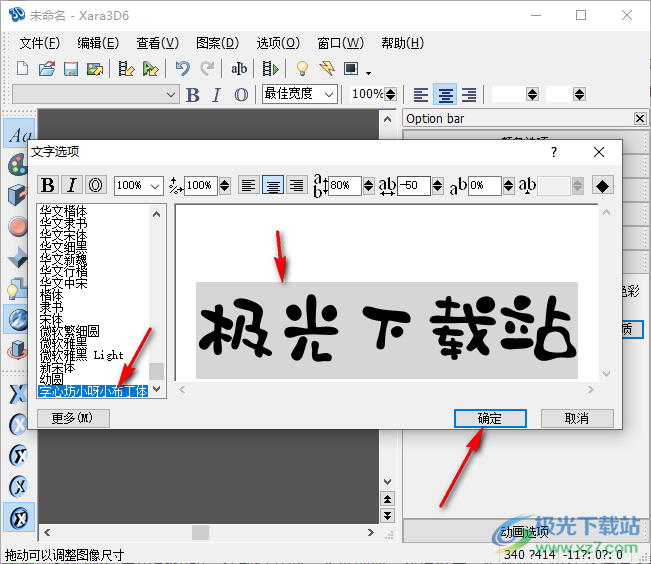Screen dimensions: 651x564
Task: Select the extrusion cube tool in sidebar
Action: pos(17,195)
